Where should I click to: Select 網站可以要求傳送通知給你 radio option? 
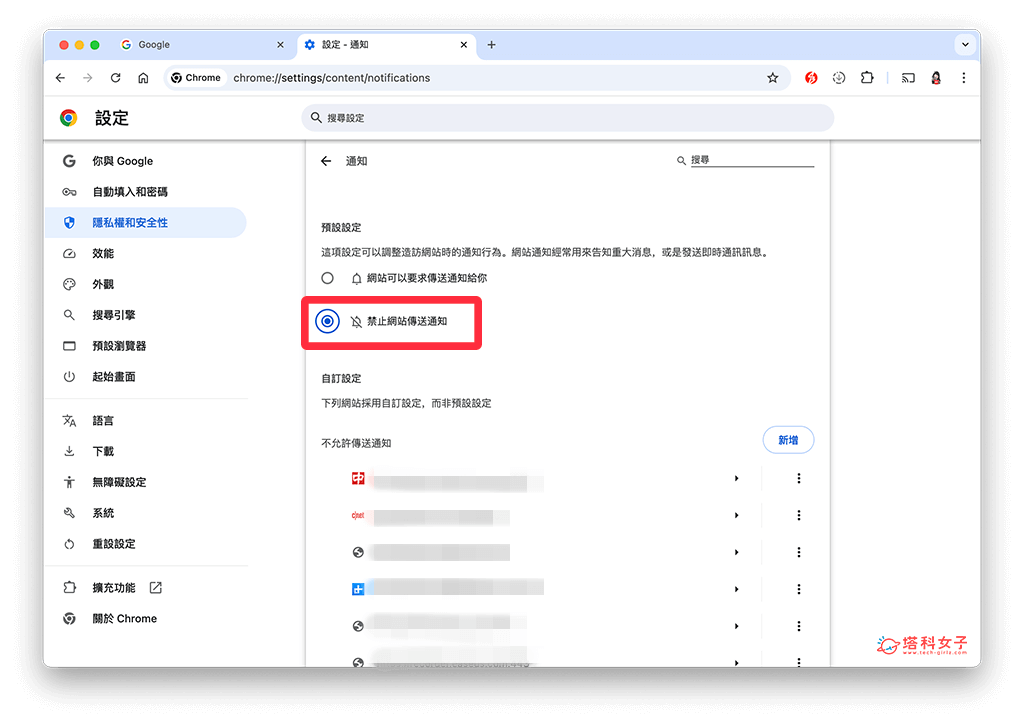[x=327, y=278]
